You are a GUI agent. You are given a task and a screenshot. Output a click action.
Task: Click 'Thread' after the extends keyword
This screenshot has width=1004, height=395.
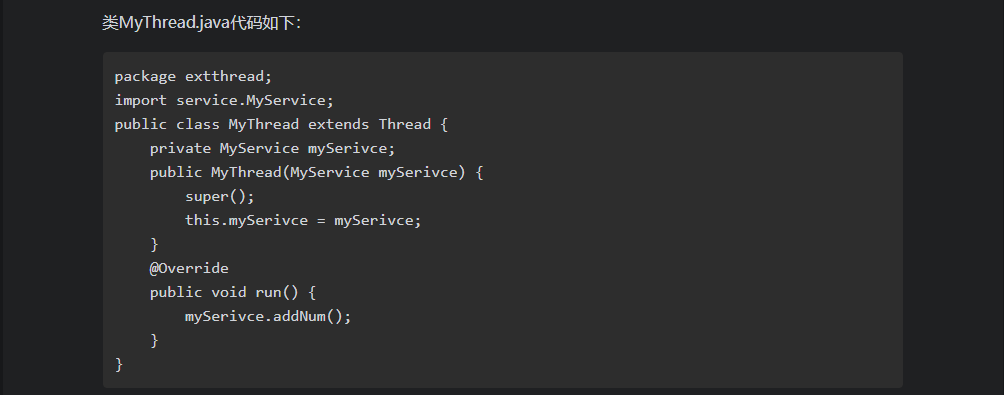405,124
